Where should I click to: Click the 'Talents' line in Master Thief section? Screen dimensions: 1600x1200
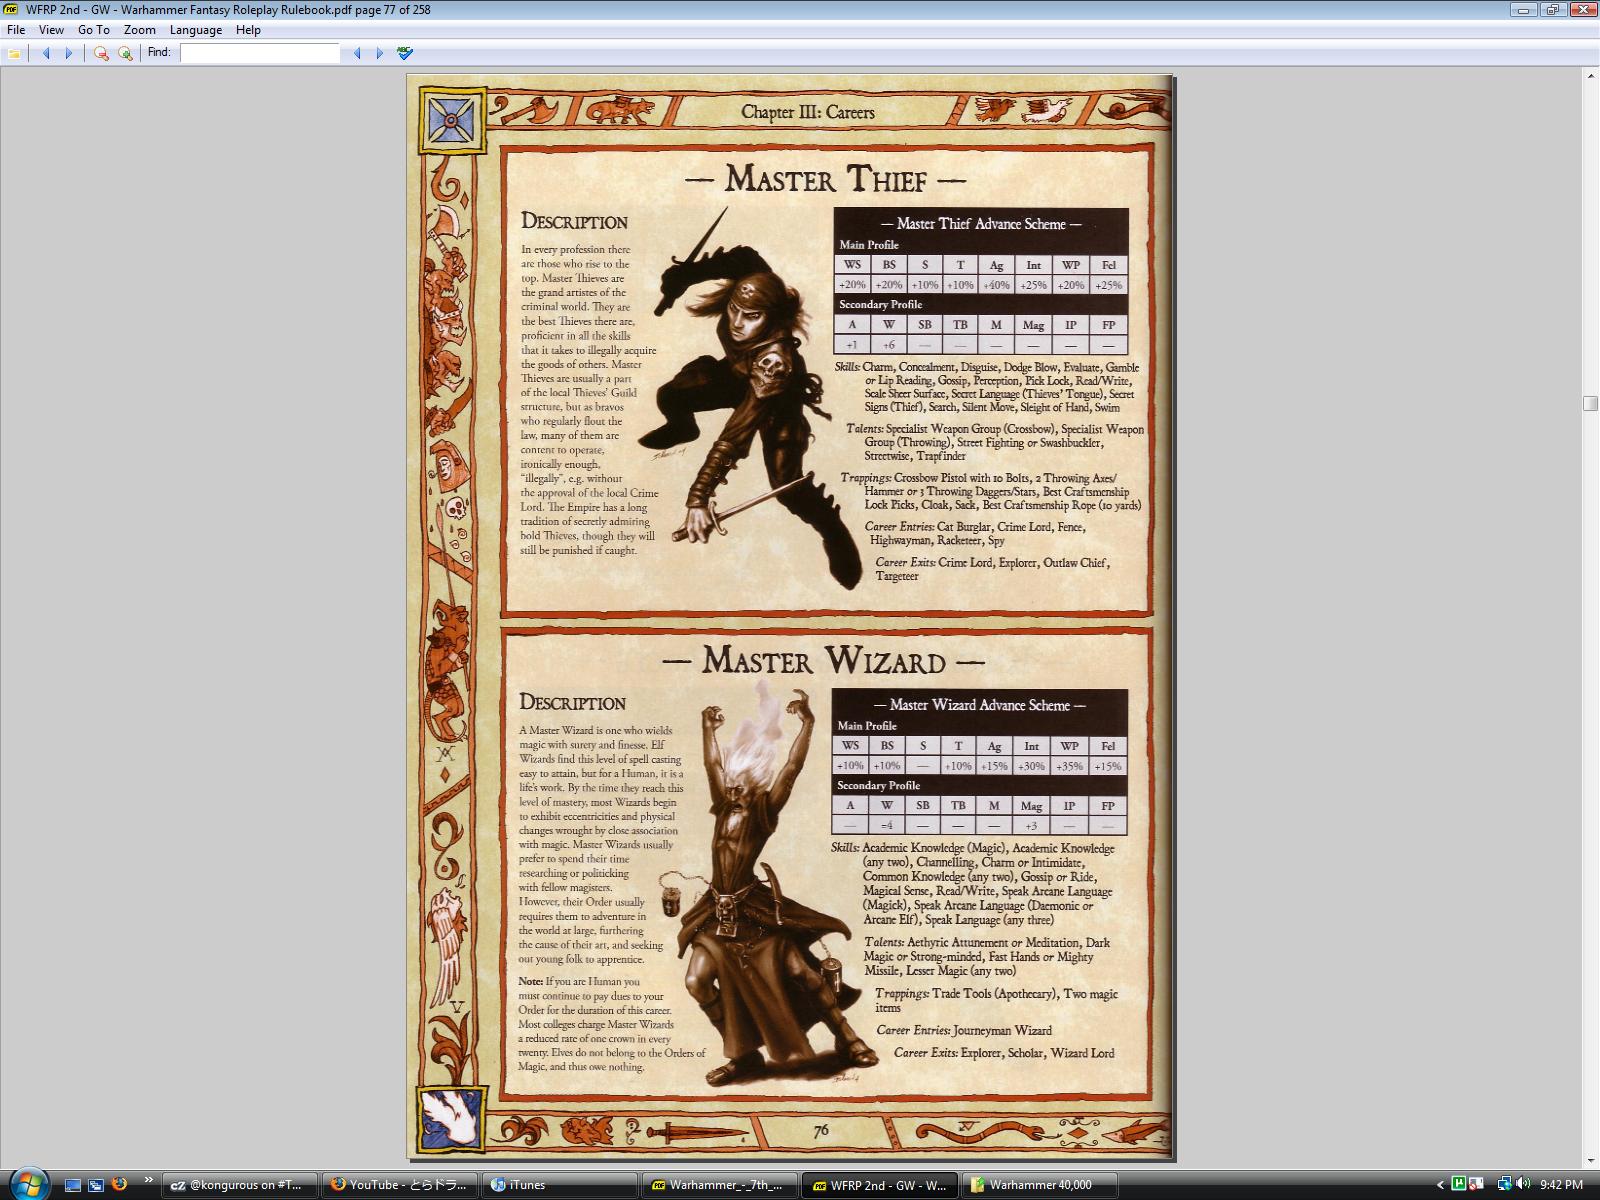point(995,443)
